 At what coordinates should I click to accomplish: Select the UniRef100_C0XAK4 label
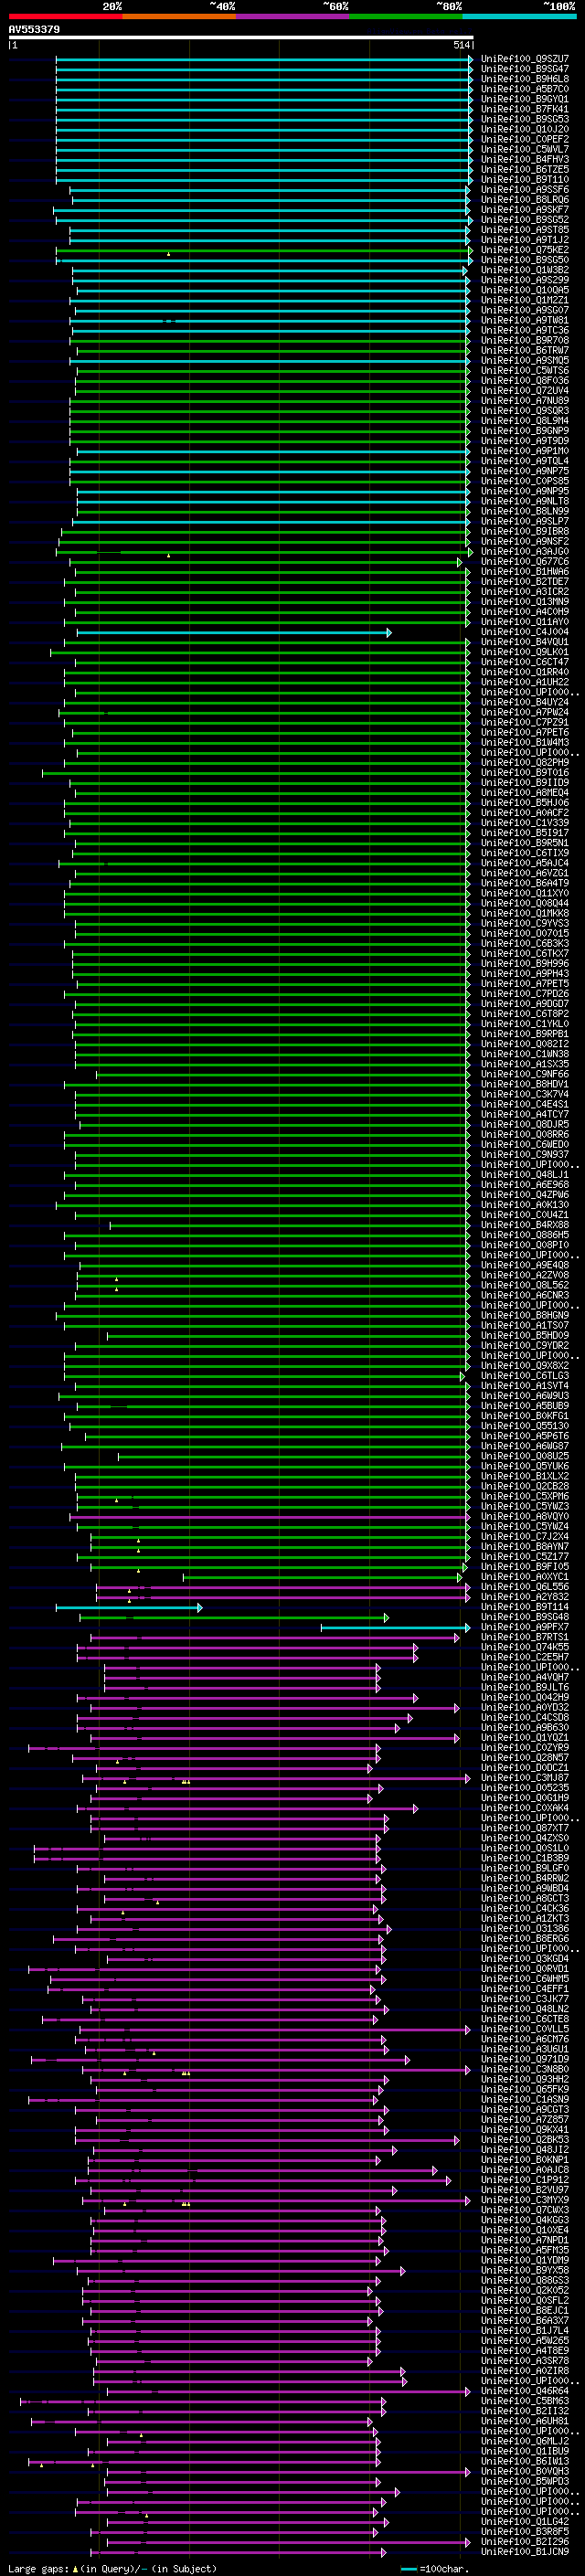pyautogui.click(x=524, y=1808)
